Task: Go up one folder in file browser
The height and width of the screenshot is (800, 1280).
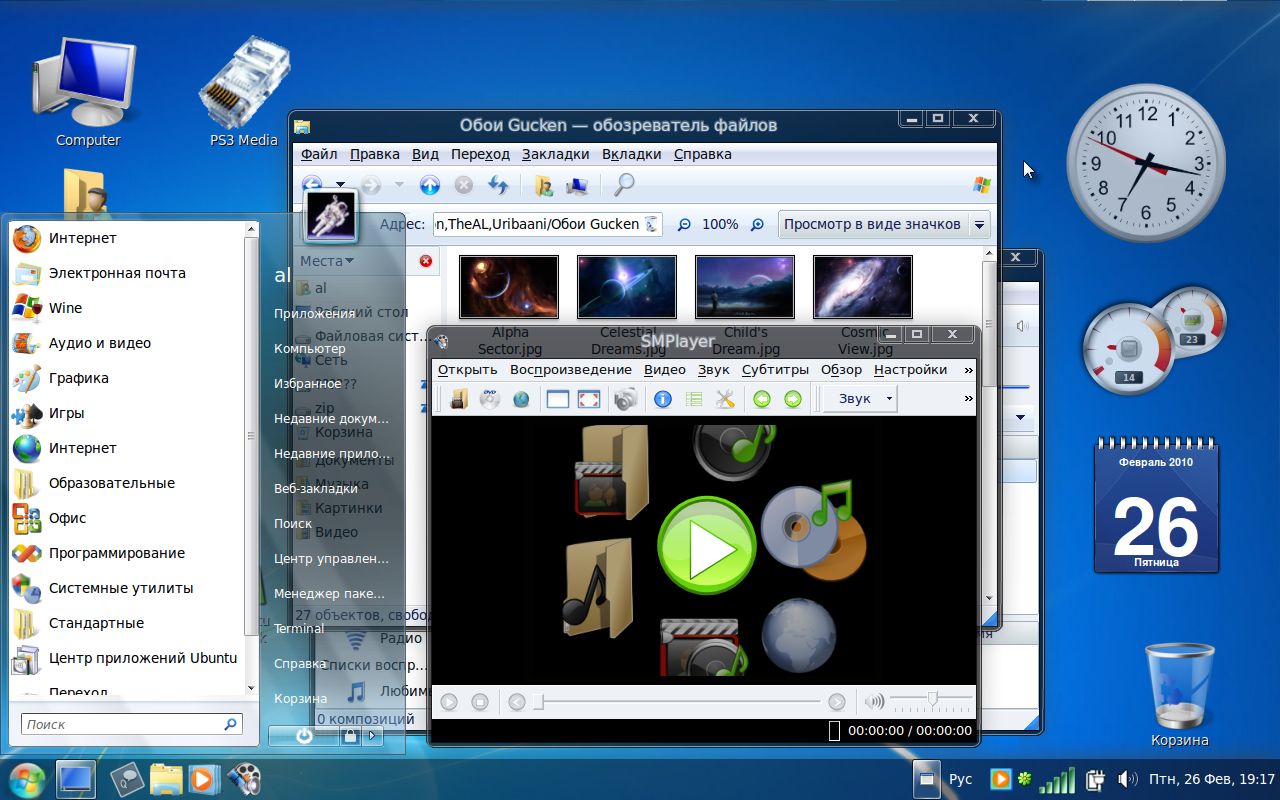Action: click(x=429, y=185)
